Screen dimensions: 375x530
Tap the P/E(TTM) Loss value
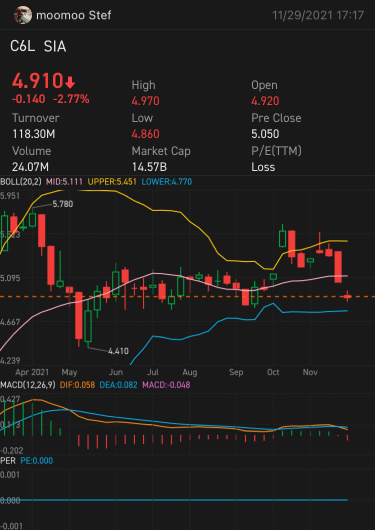click(x=263, y=167)
